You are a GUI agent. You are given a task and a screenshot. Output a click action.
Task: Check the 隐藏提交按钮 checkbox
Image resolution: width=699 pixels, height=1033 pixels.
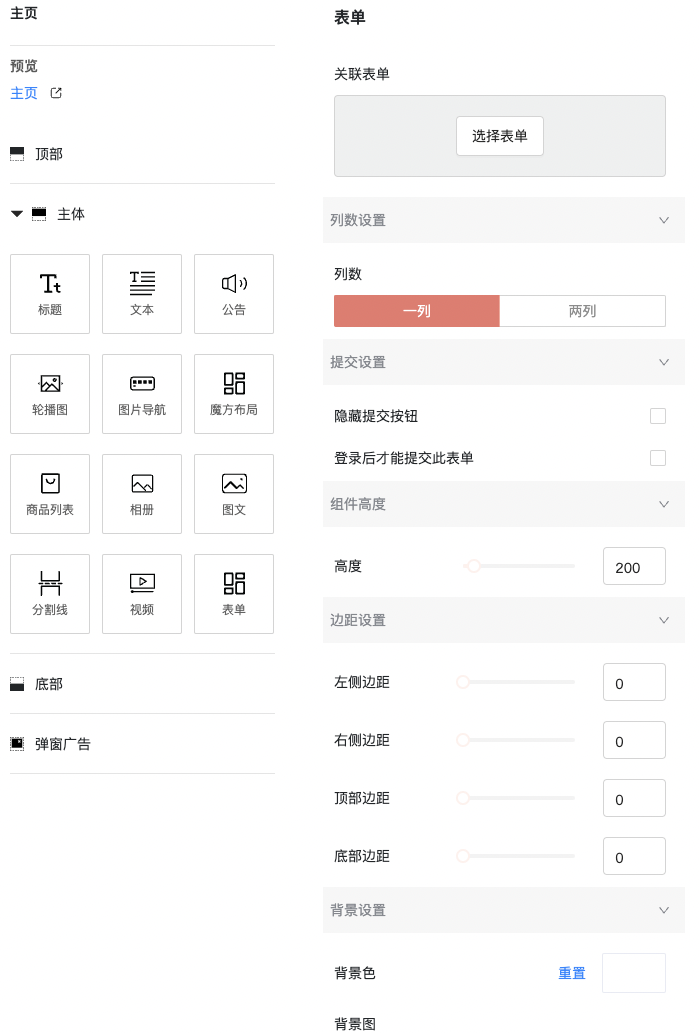point(657,416)
